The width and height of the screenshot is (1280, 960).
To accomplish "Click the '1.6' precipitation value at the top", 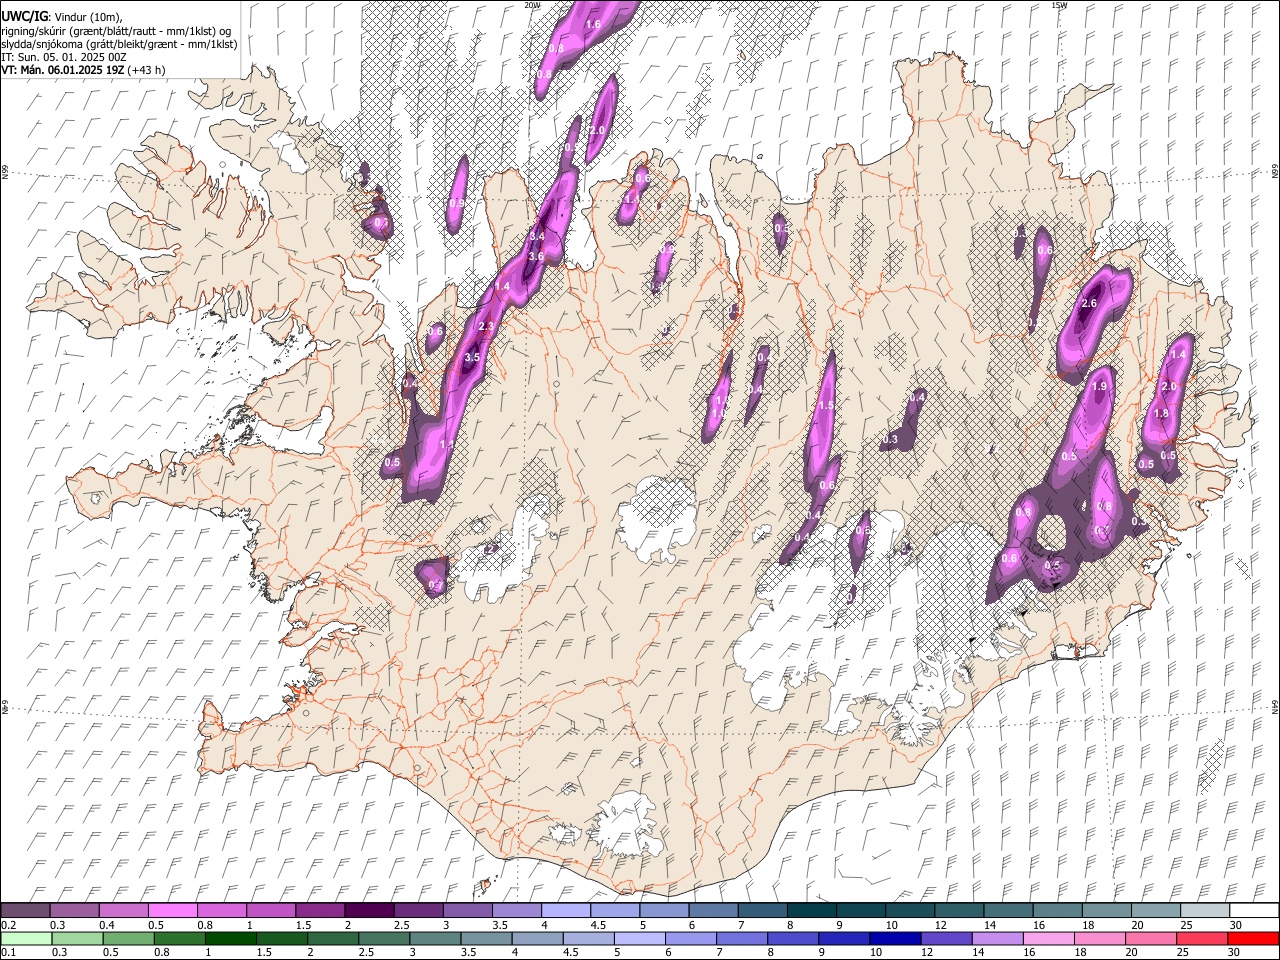I will point(593,24).
